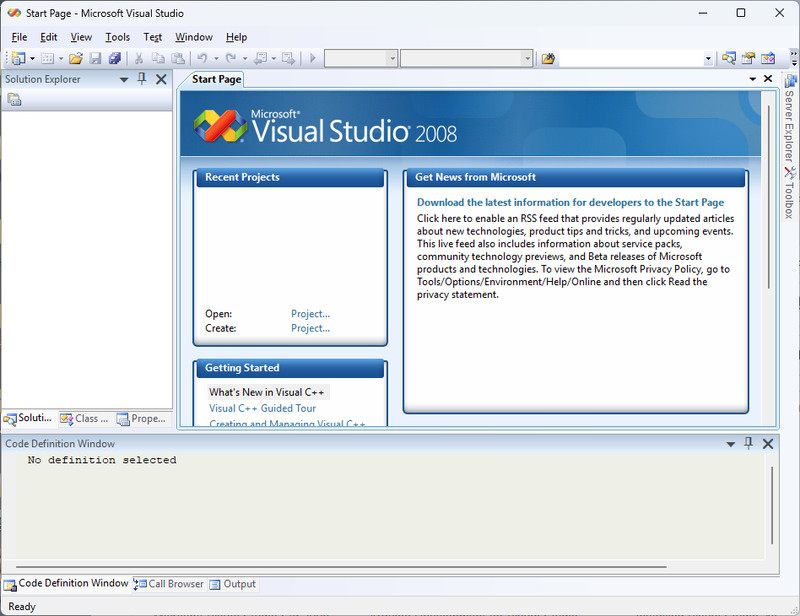
Task: Switch to the Solution Explorer bottom tab
Action: 28,418
